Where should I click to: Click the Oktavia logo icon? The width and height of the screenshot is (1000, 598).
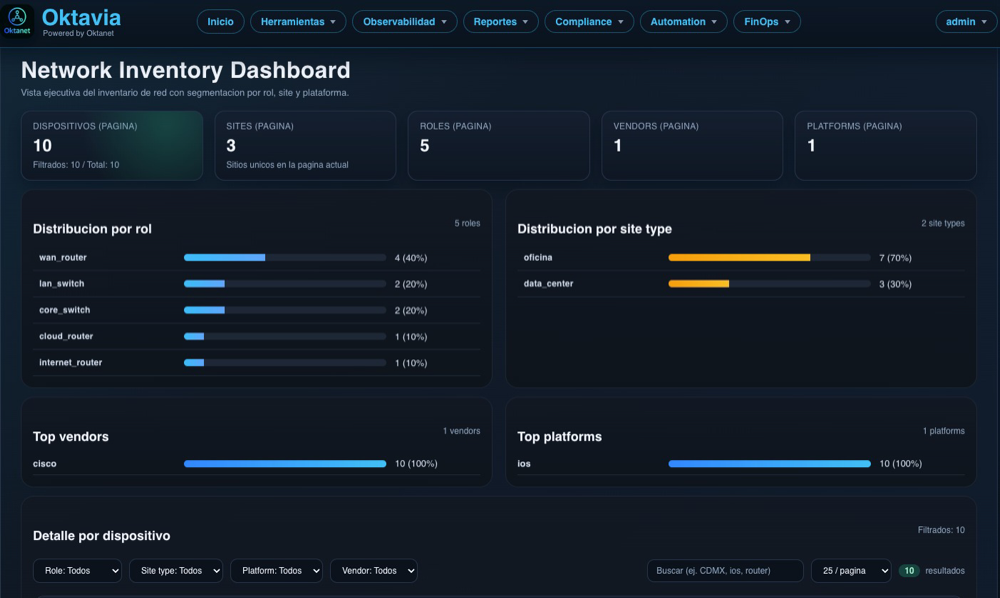coord(20,21)
